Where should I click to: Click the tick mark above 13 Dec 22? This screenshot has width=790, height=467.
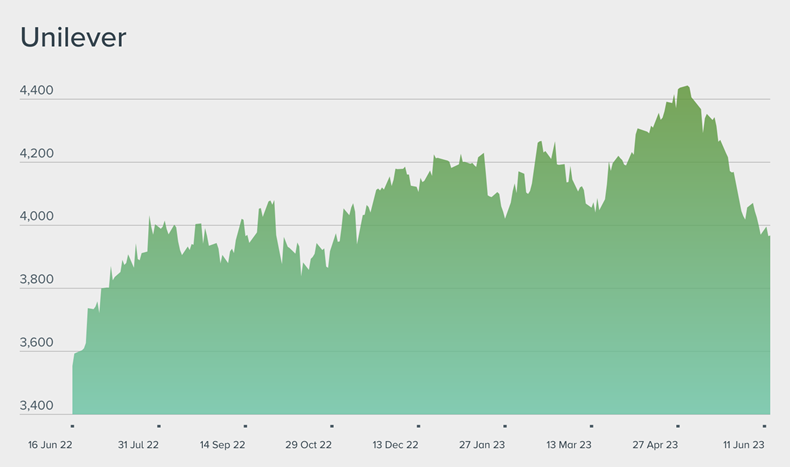[x=418, y=426]
